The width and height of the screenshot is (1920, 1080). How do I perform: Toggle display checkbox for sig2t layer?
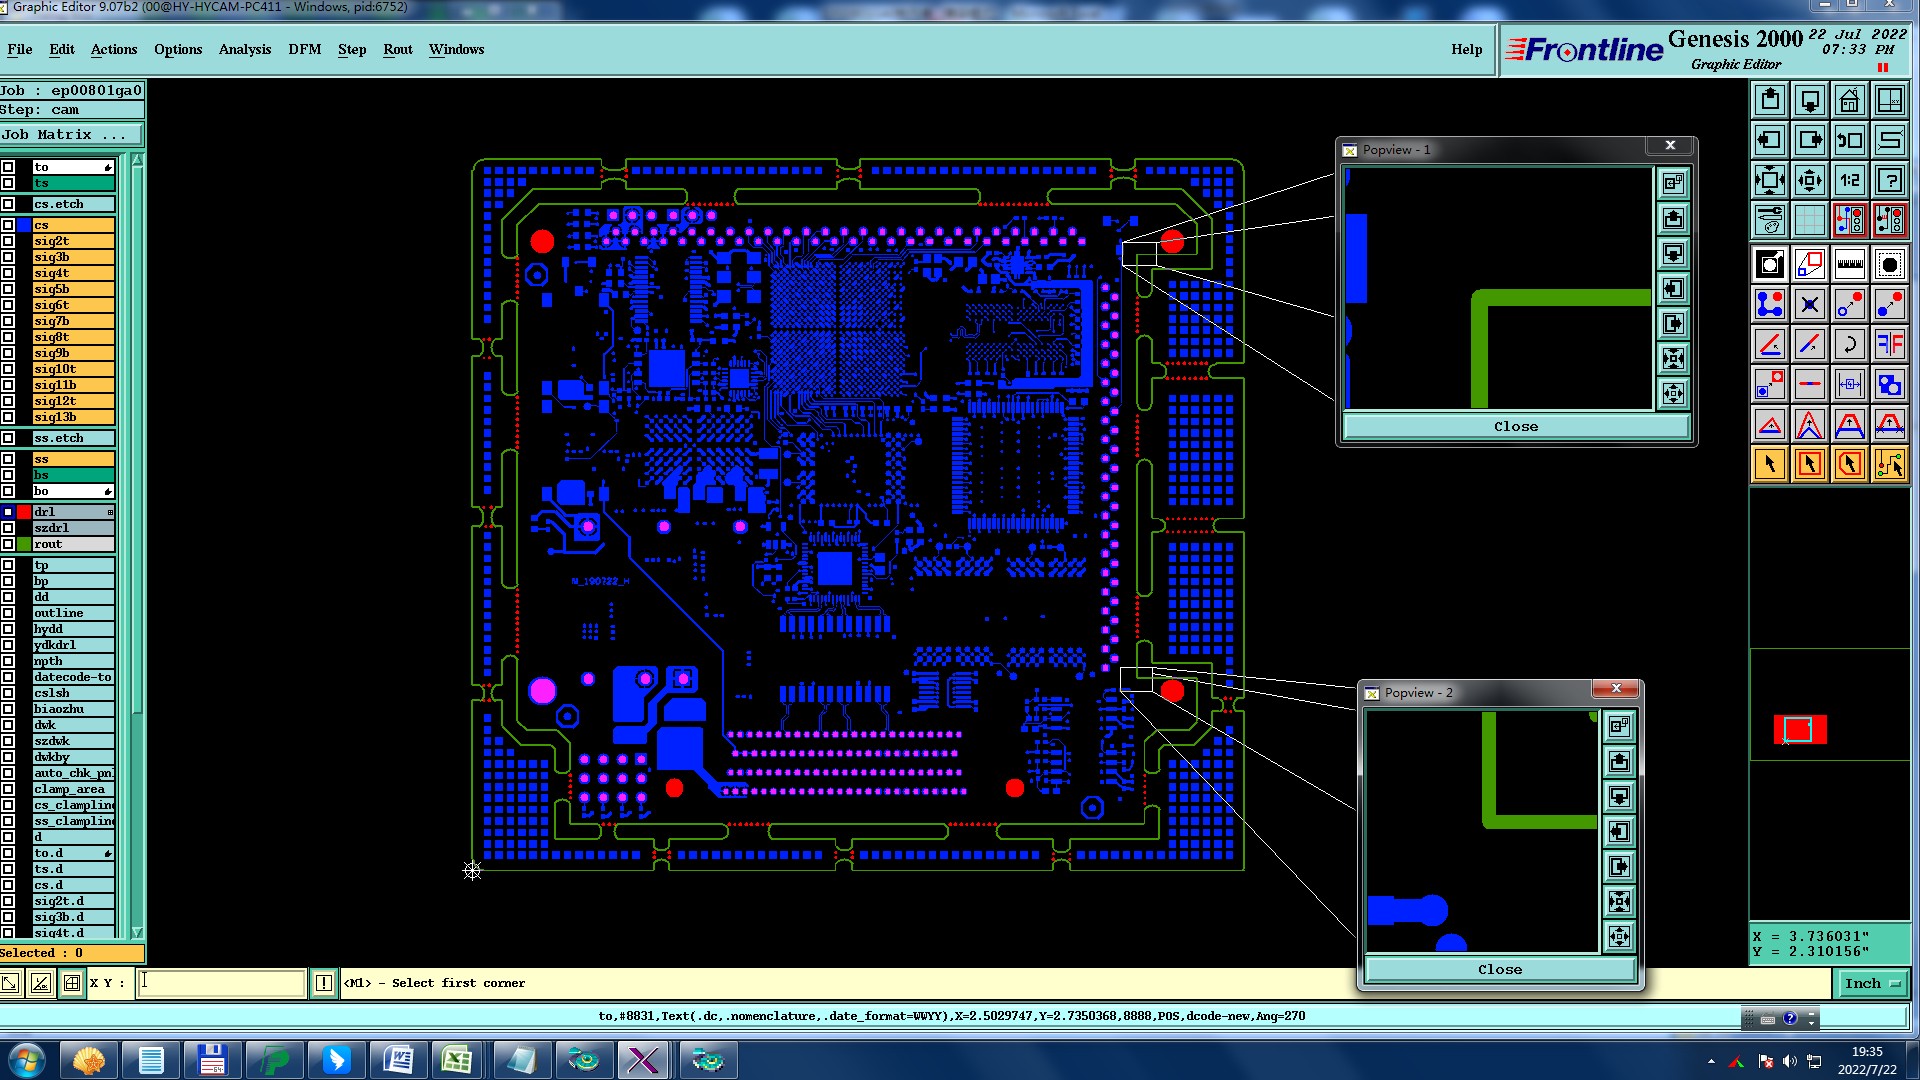[x=8, y=241]
